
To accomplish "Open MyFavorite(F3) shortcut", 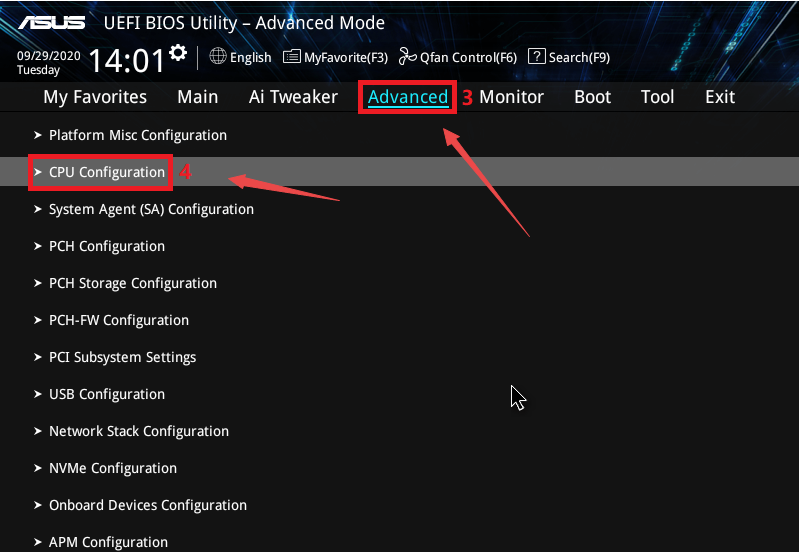I will (346, 58).
